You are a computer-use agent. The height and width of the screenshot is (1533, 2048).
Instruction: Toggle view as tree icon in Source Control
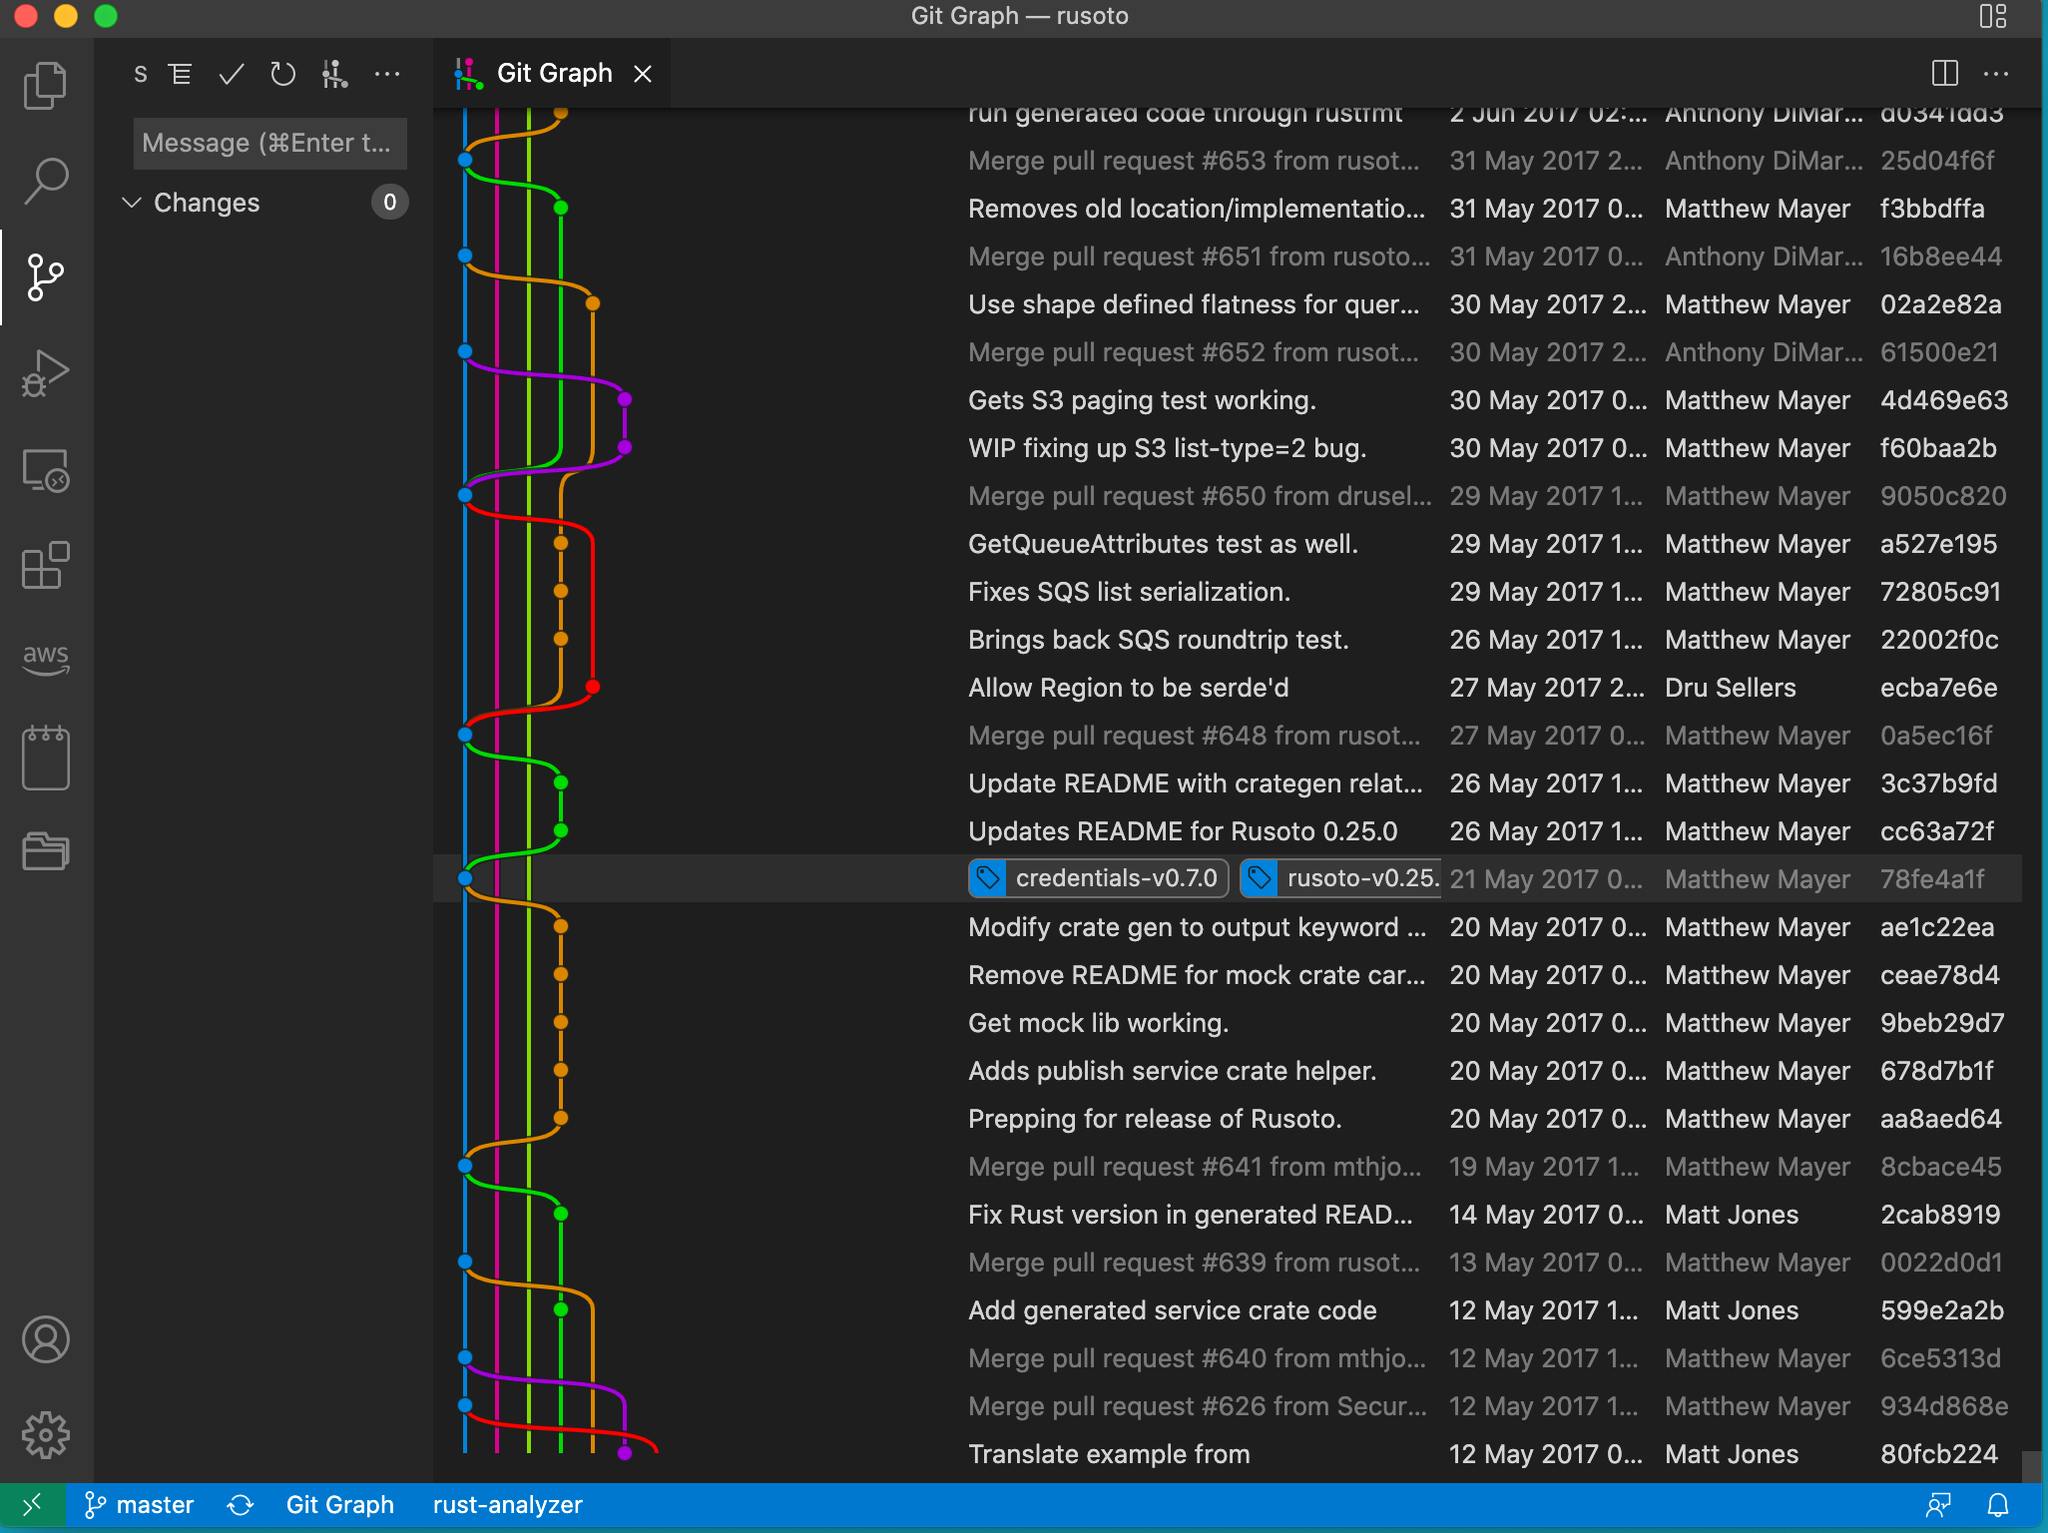[181, 74]
